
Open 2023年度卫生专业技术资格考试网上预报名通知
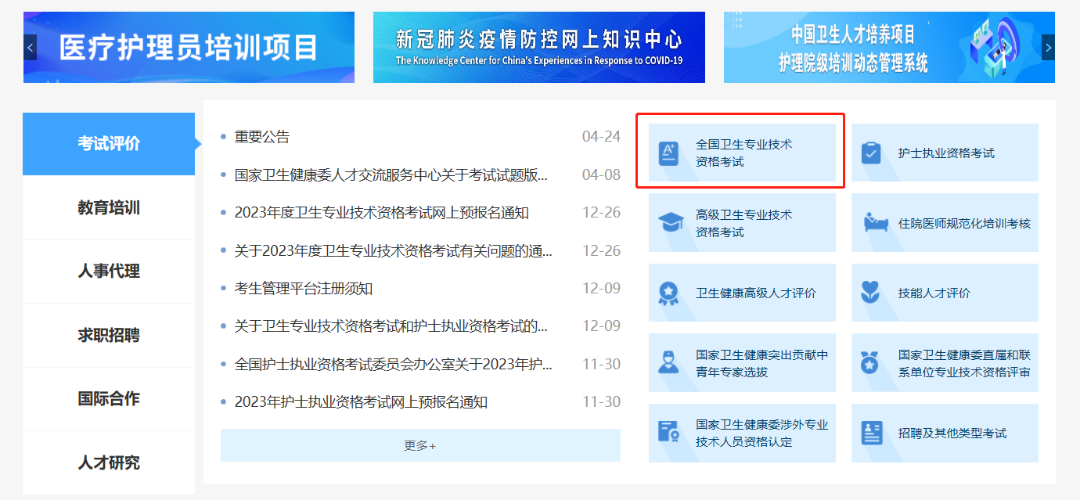(382, 213)
